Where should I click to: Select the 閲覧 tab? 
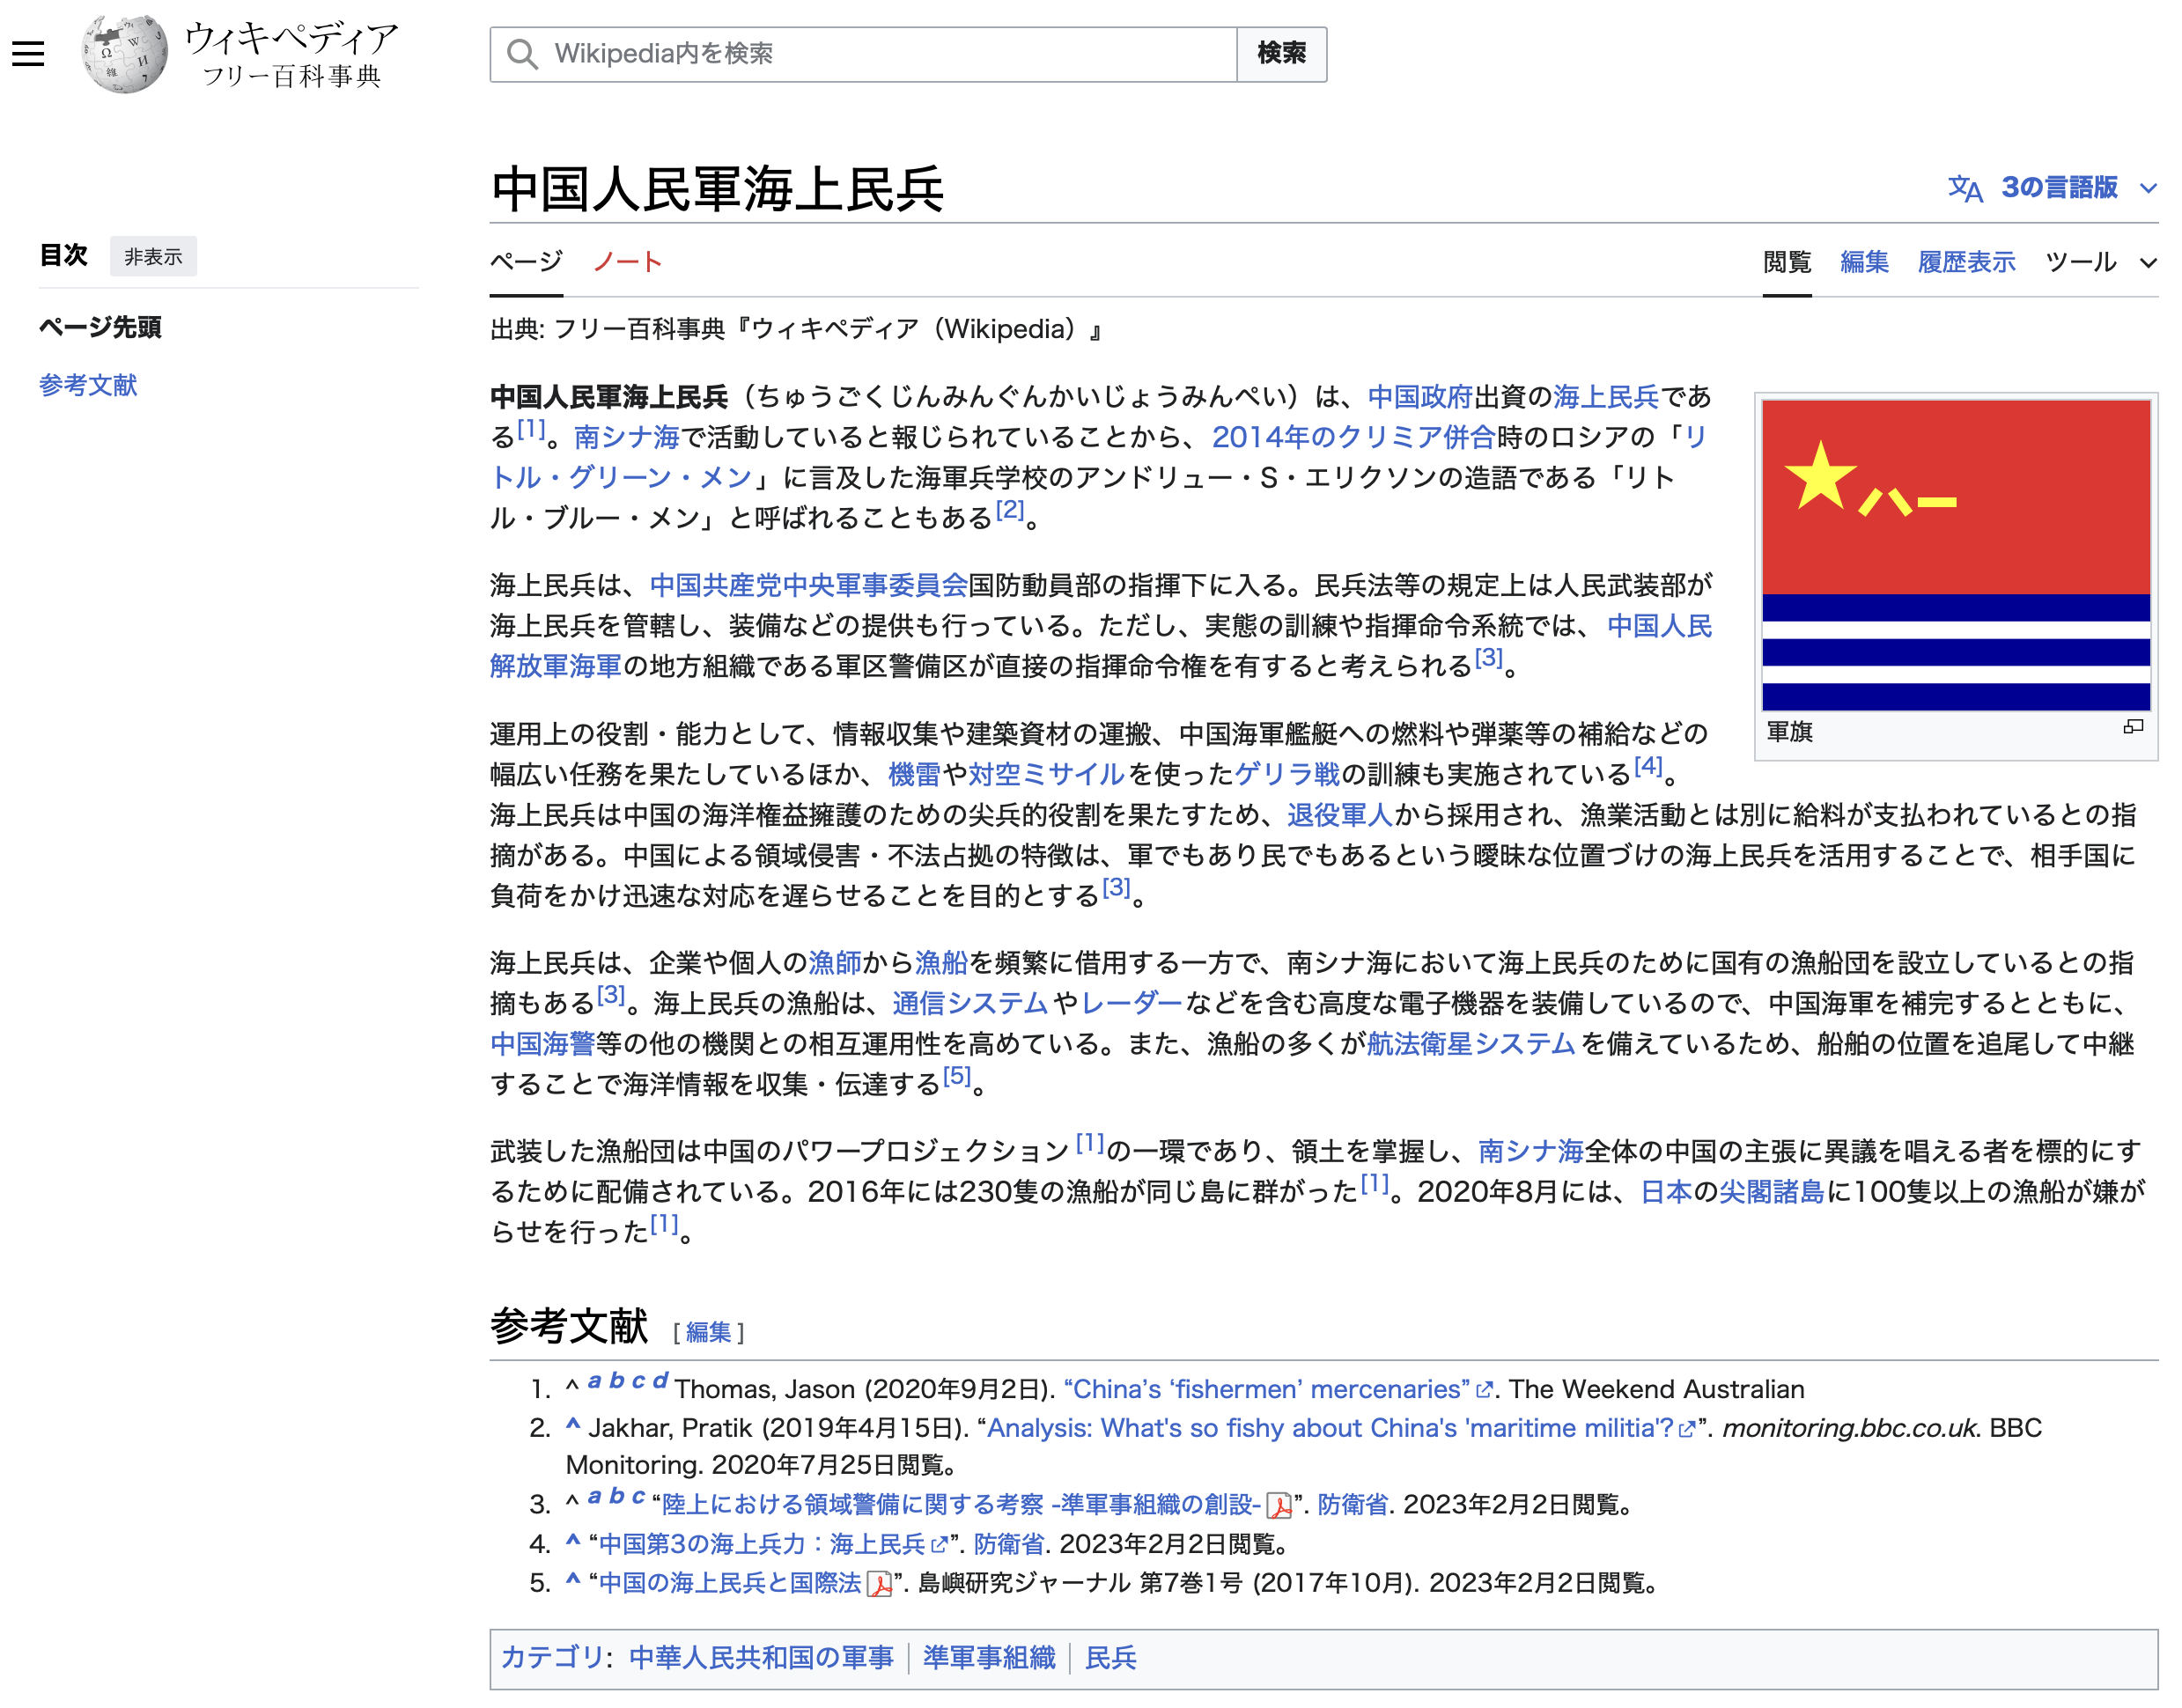click(1786, 263)
